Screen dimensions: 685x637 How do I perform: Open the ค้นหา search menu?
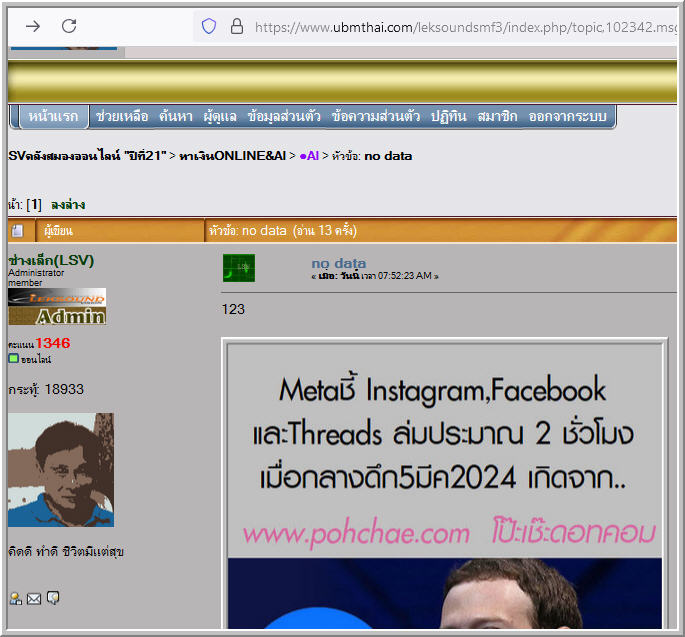tap(176, 117)
